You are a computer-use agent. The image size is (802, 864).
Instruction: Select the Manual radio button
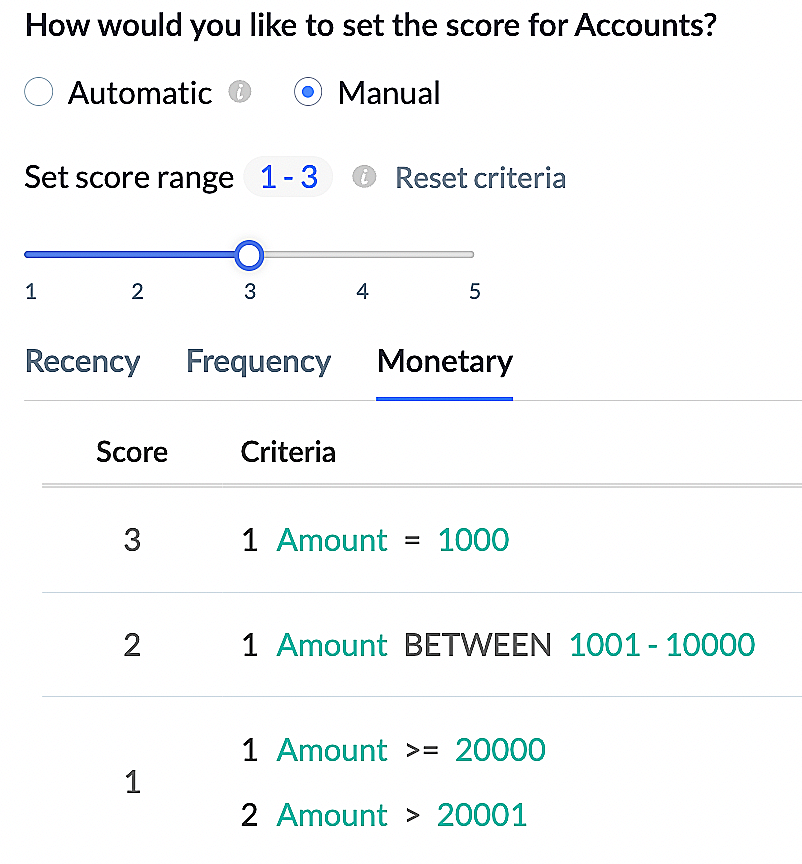click(x=308, y=93)
